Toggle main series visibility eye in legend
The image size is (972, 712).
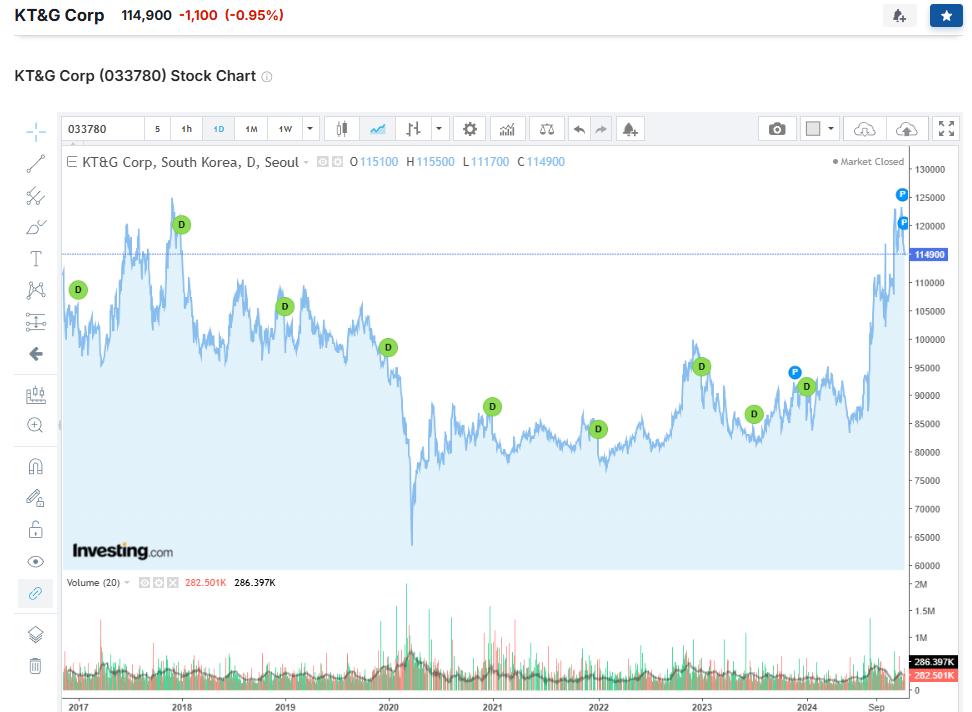(x=322, y=162)
